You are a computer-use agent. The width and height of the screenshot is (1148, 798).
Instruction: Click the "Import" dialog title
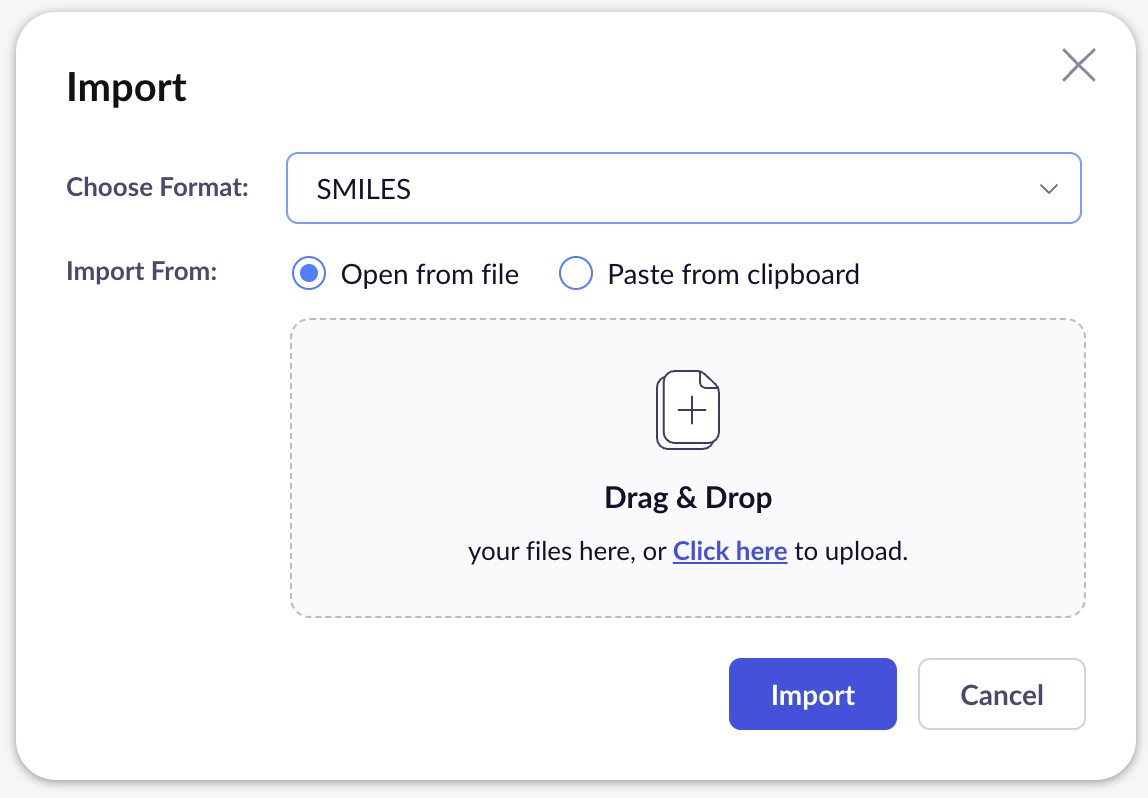tap(126, 88)
